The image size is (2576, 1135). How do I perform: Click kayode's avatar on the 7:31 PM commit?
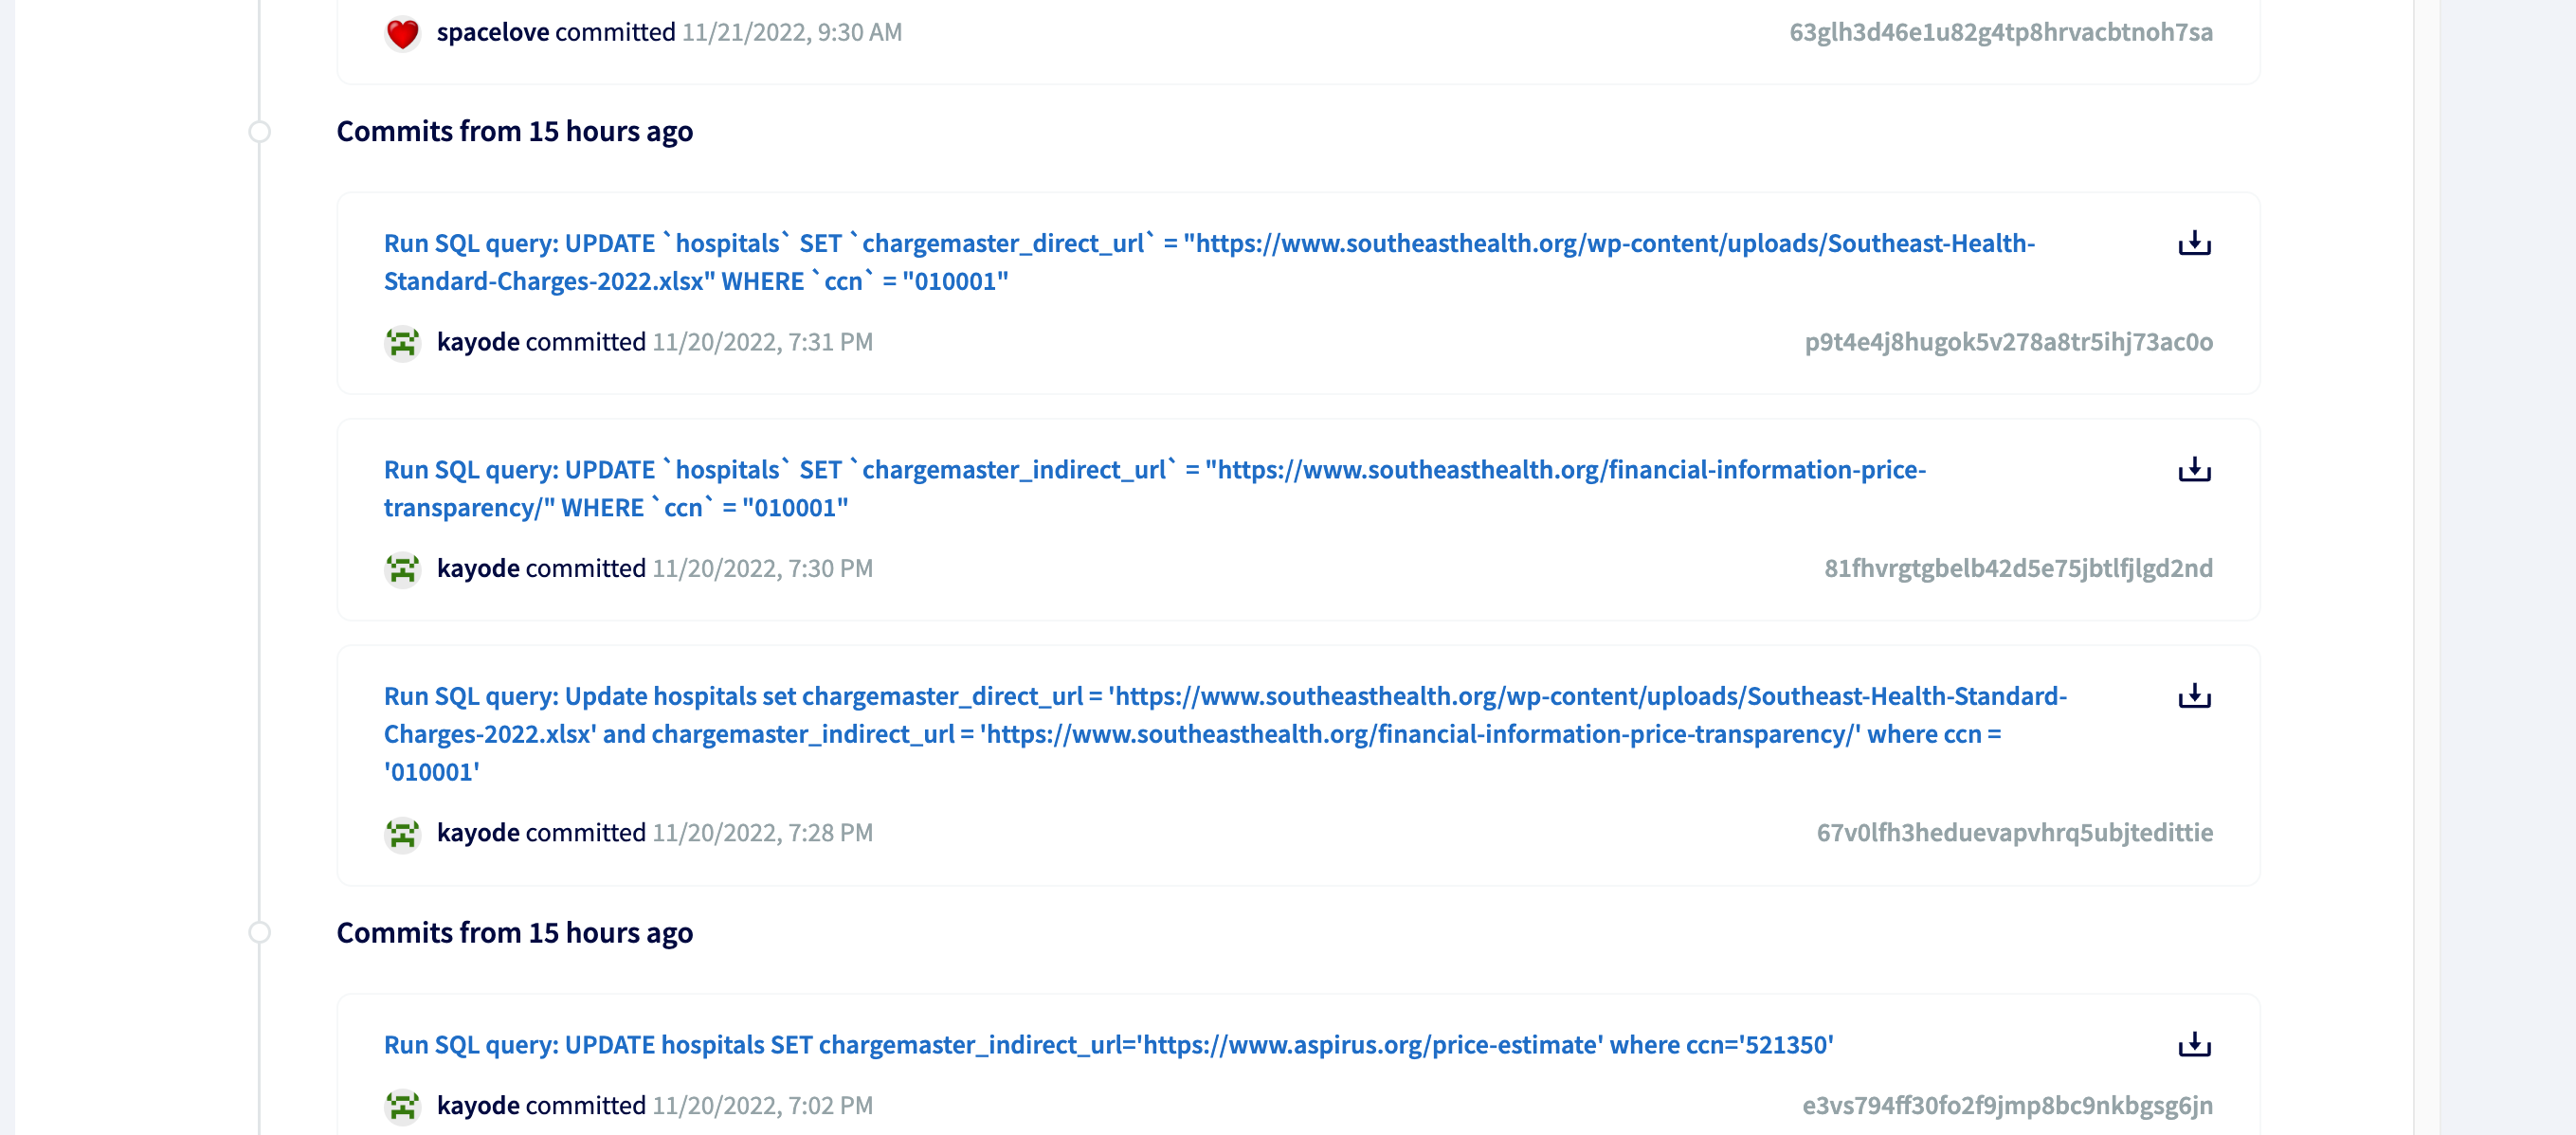click(402, 342)
